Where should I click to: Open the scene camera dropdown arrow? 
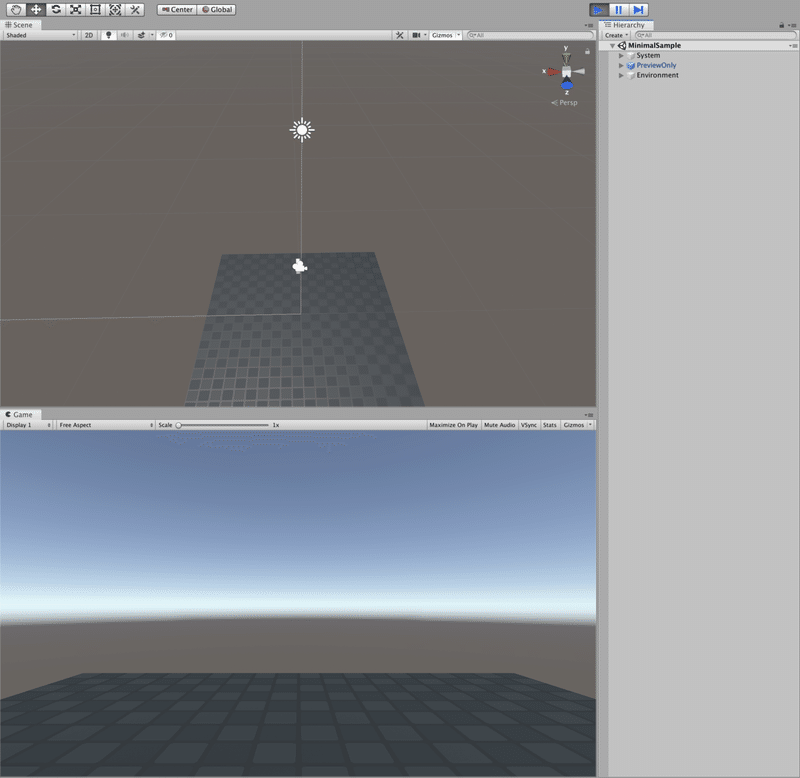point(426,35)
